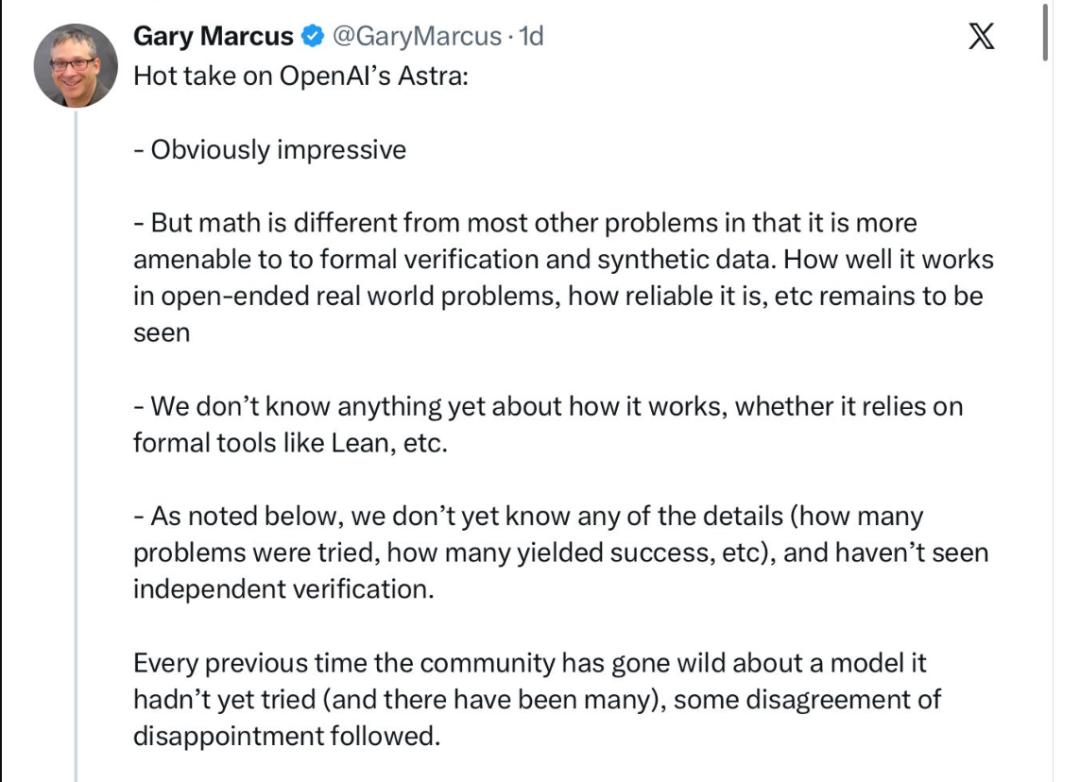Click the paragraph starting "We don't know anything yet"
This screenshot has width=1080, height=782.
548,424
